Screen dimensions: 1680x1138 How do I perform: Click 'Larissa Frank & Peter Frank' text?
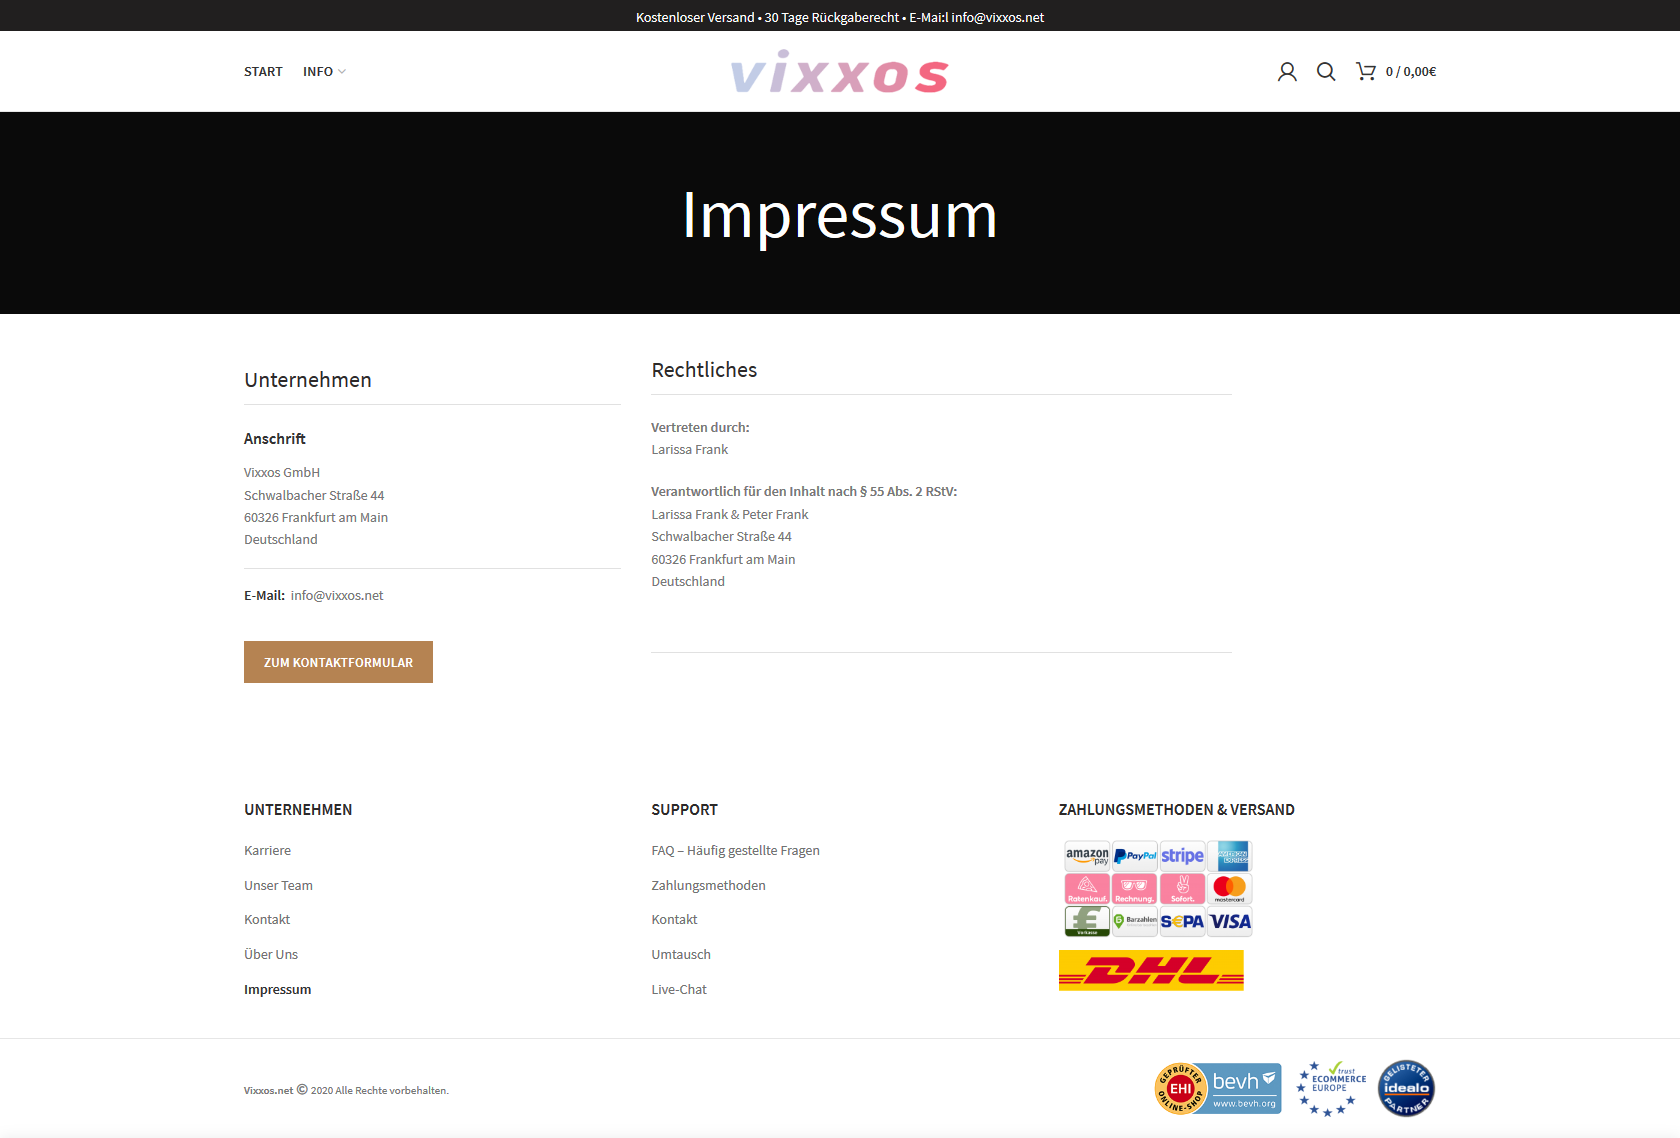pyautogui.click(x=730, y=515)
